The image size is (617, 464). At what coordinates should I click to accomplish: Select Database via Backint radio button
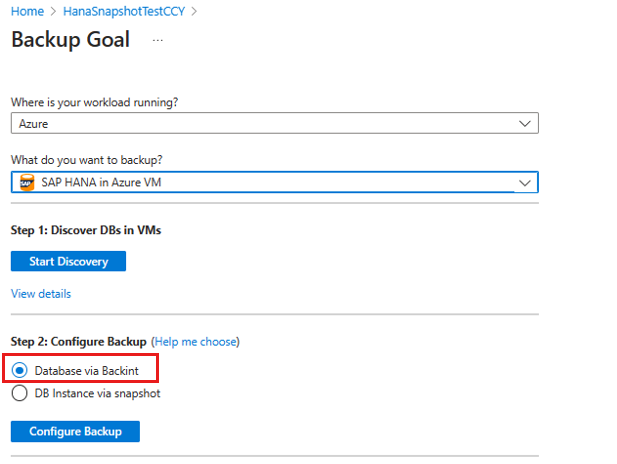coord(19,370)
